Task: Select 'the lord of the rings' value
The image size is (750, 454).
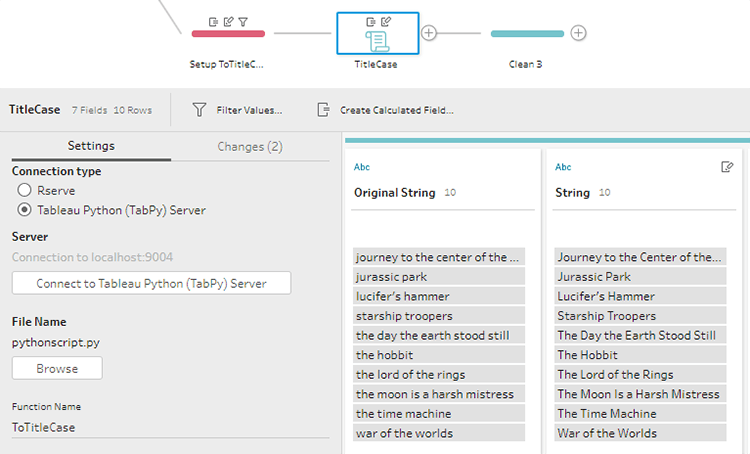Action: (439, 375)
